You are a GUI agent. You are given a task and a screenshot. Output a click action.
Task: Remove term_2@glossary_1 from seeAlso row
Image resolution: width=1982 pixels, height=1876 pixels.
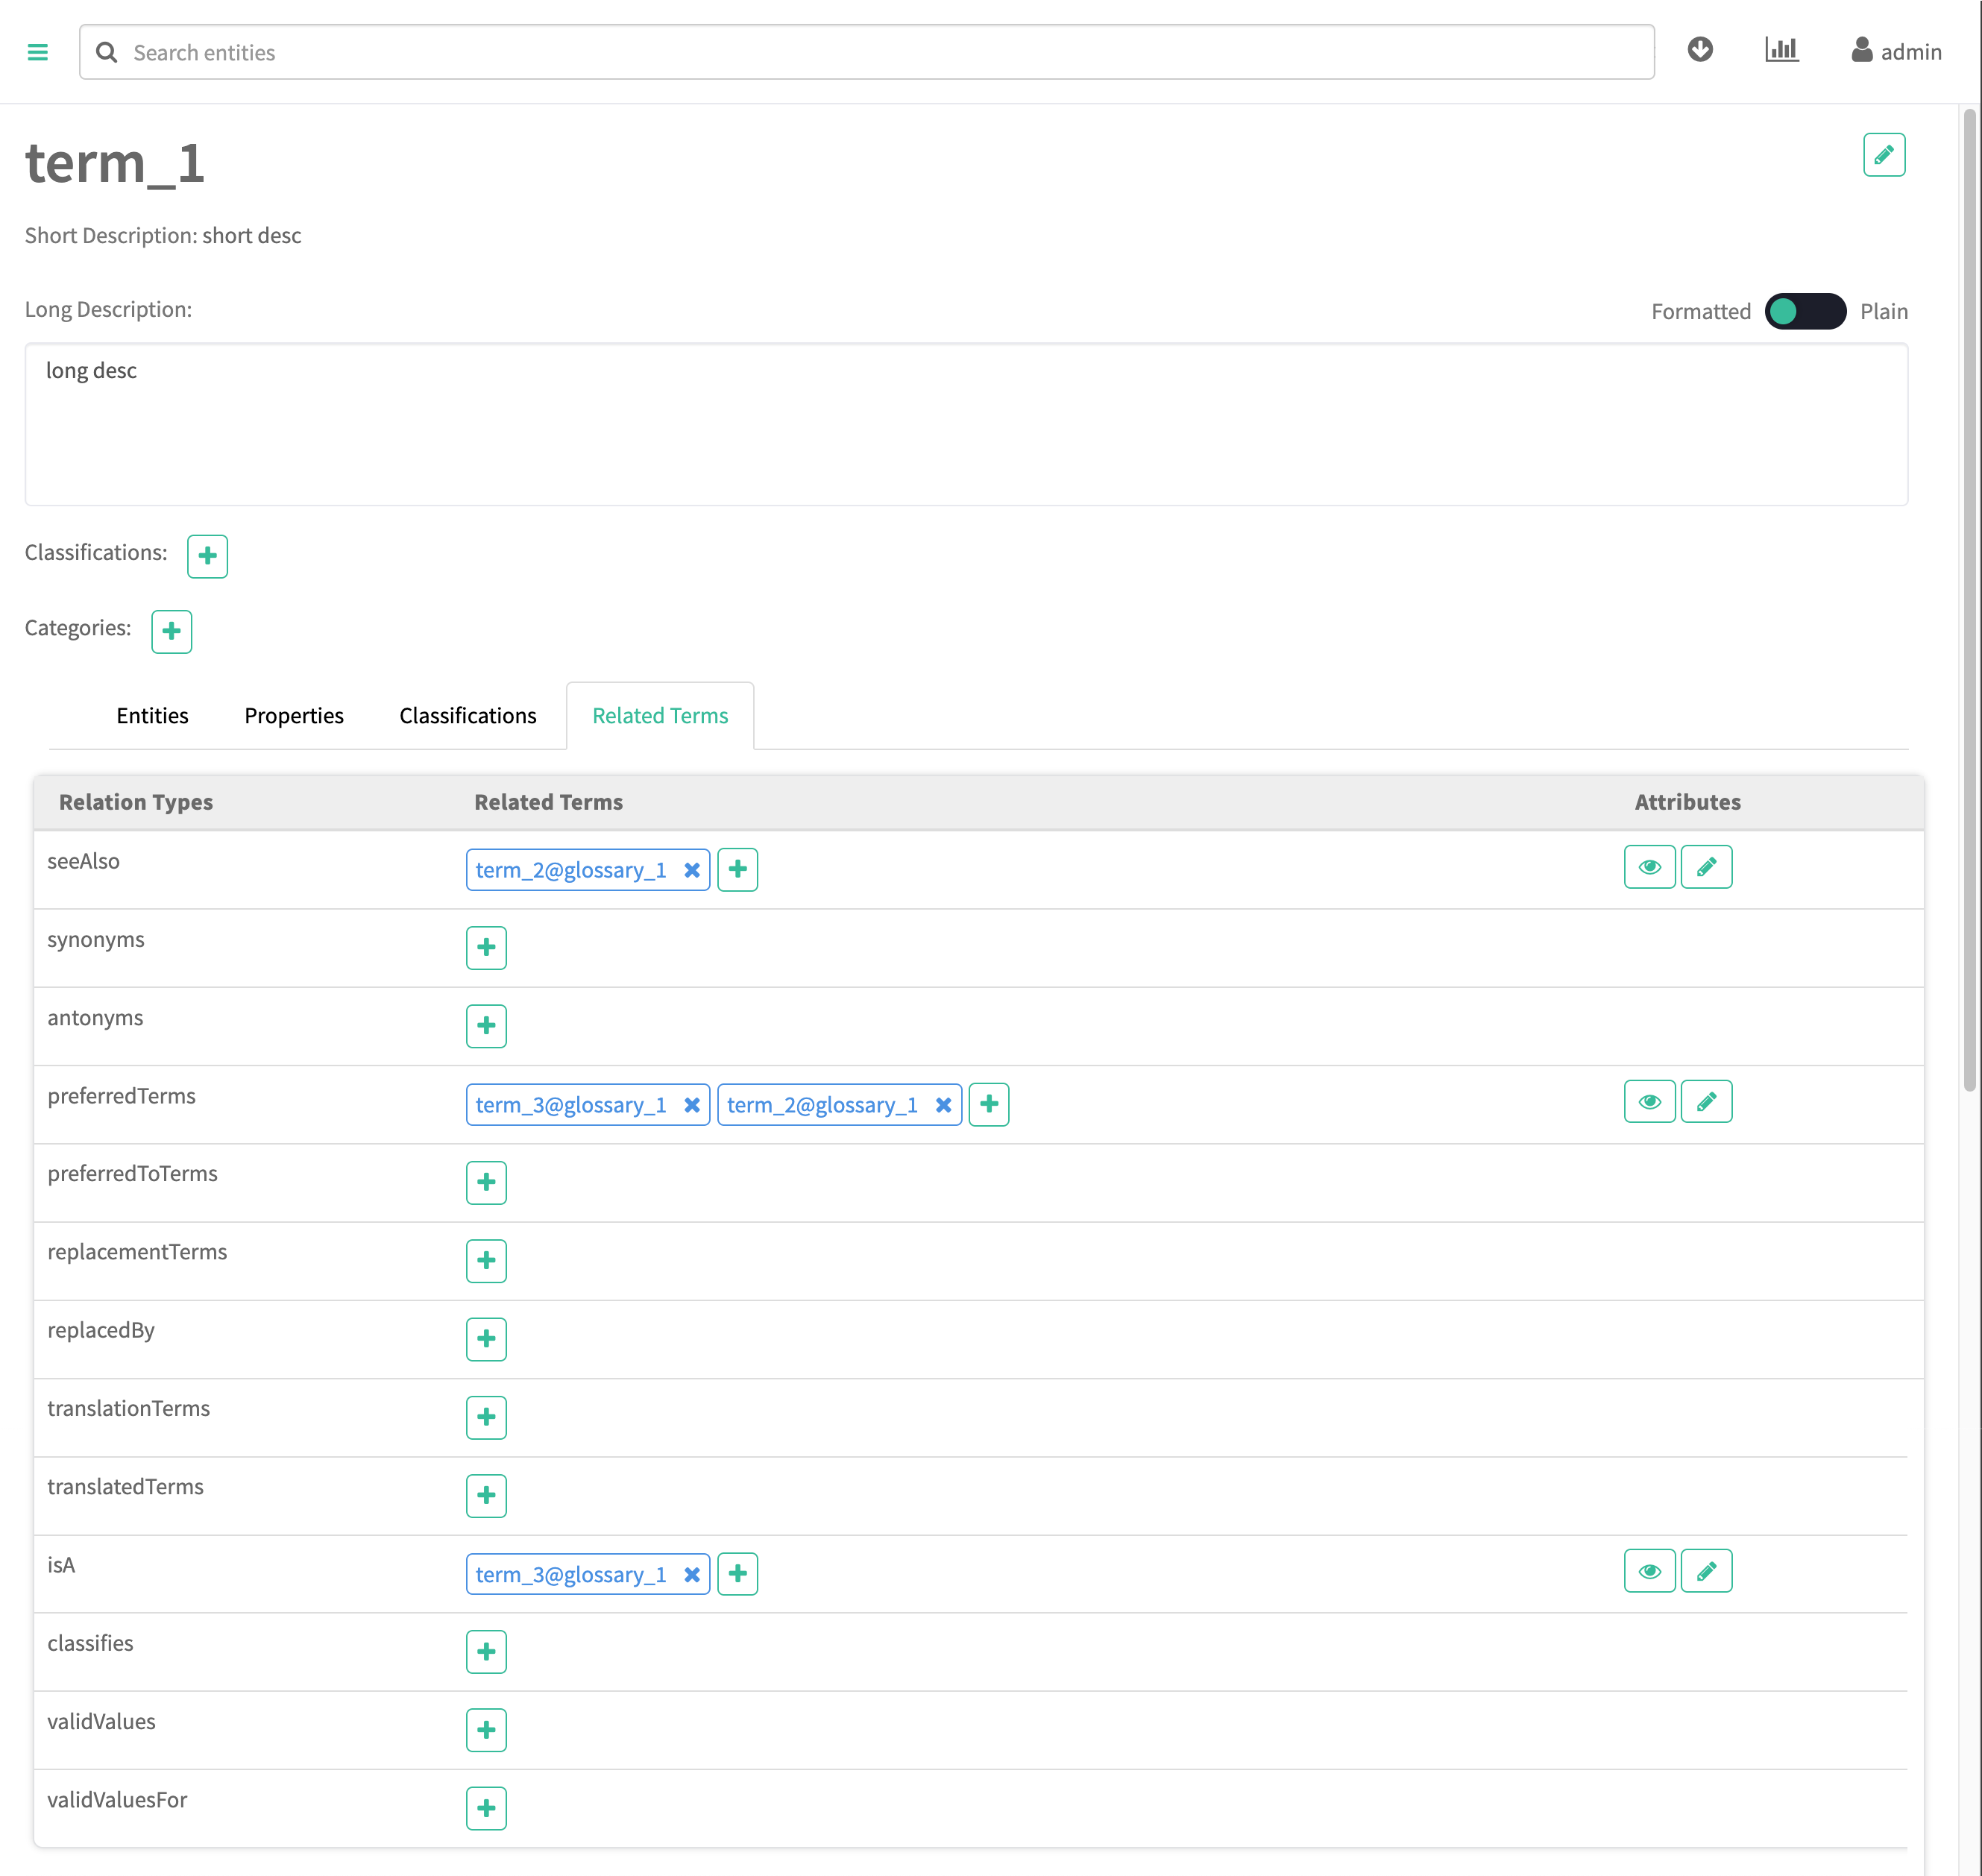pos(691,870)
